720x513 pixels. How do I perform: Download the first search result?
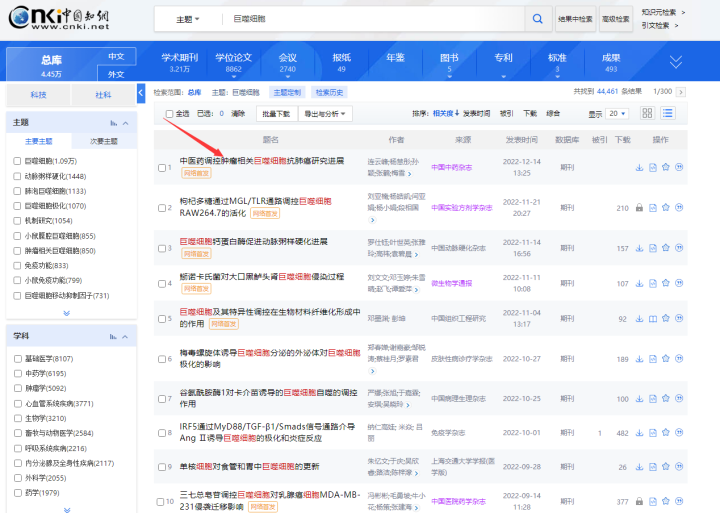click(x=640, y=167)
